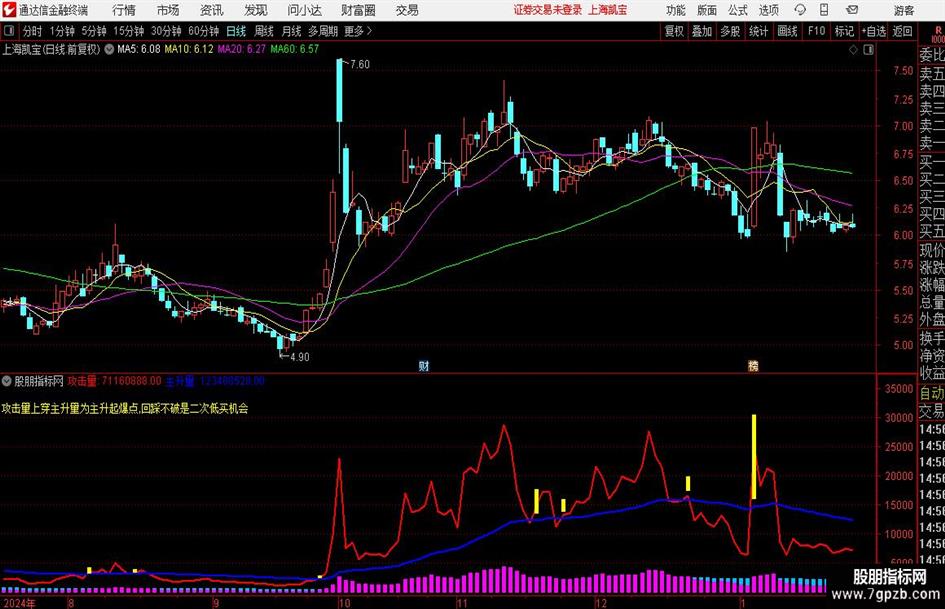Switch to 分时 period

point(33,31)
